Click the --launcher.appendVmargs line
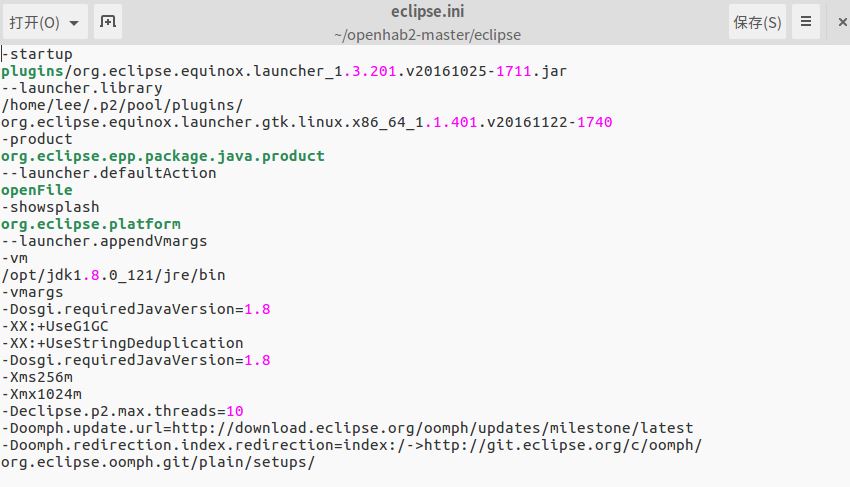 coord(104,241)
